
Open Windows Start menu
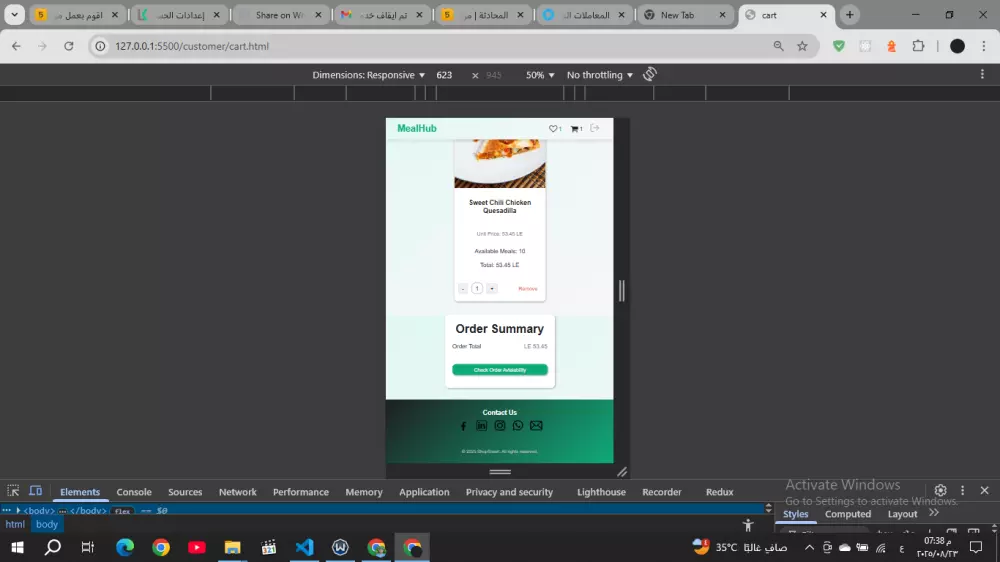pos(17,547)
